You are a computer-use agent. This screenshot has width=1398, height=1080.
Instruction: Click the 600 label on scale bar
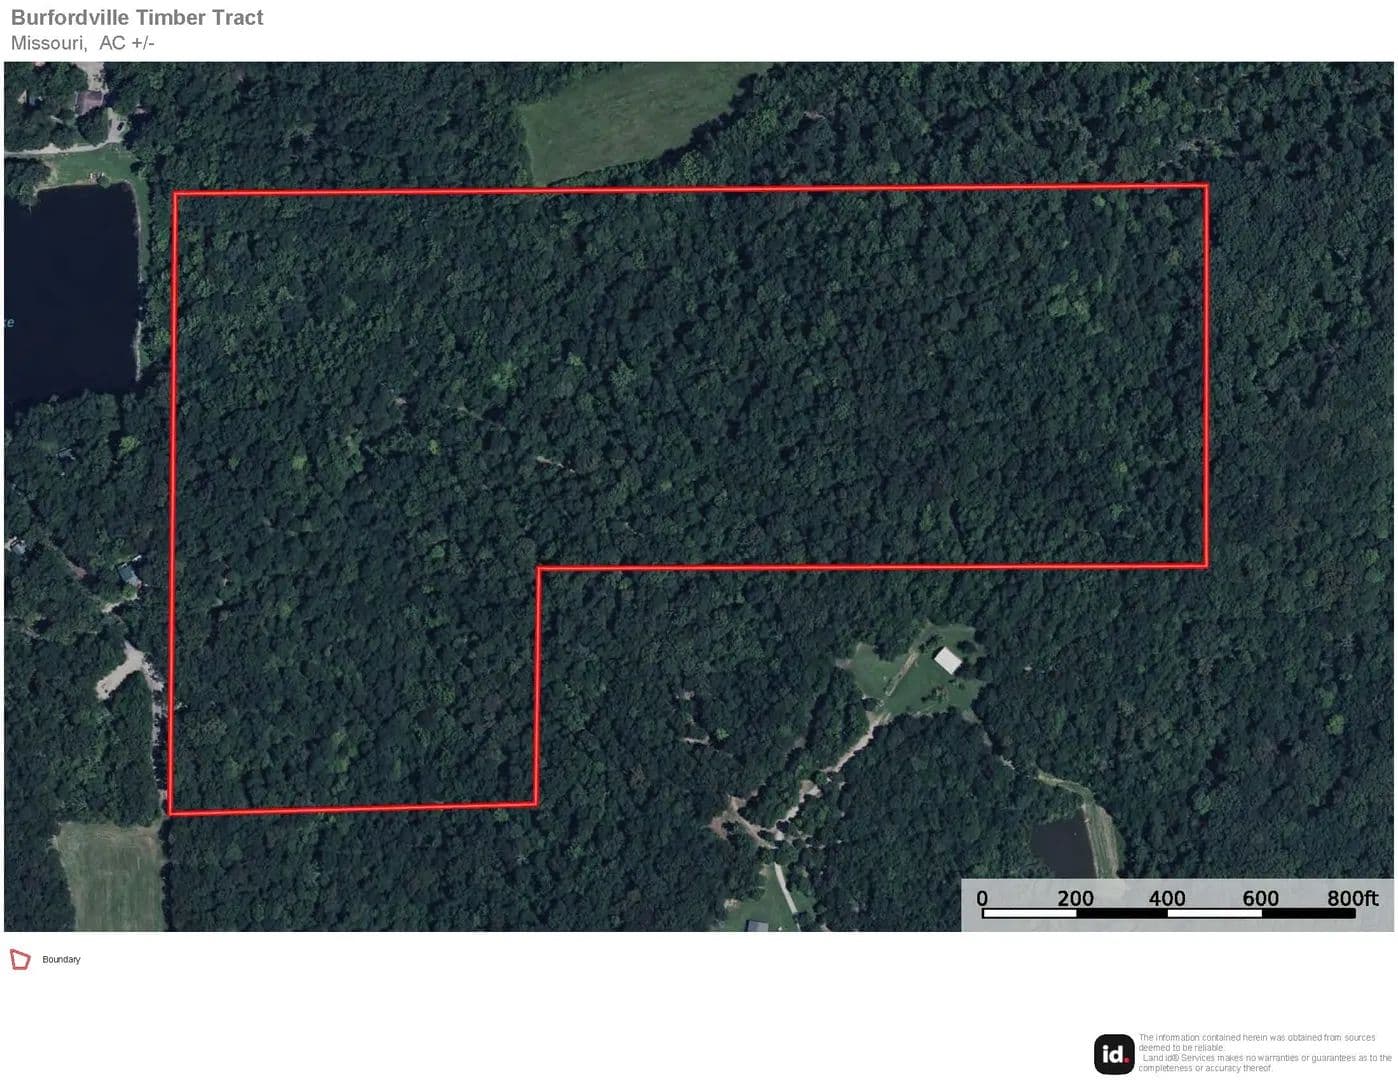1260,898
